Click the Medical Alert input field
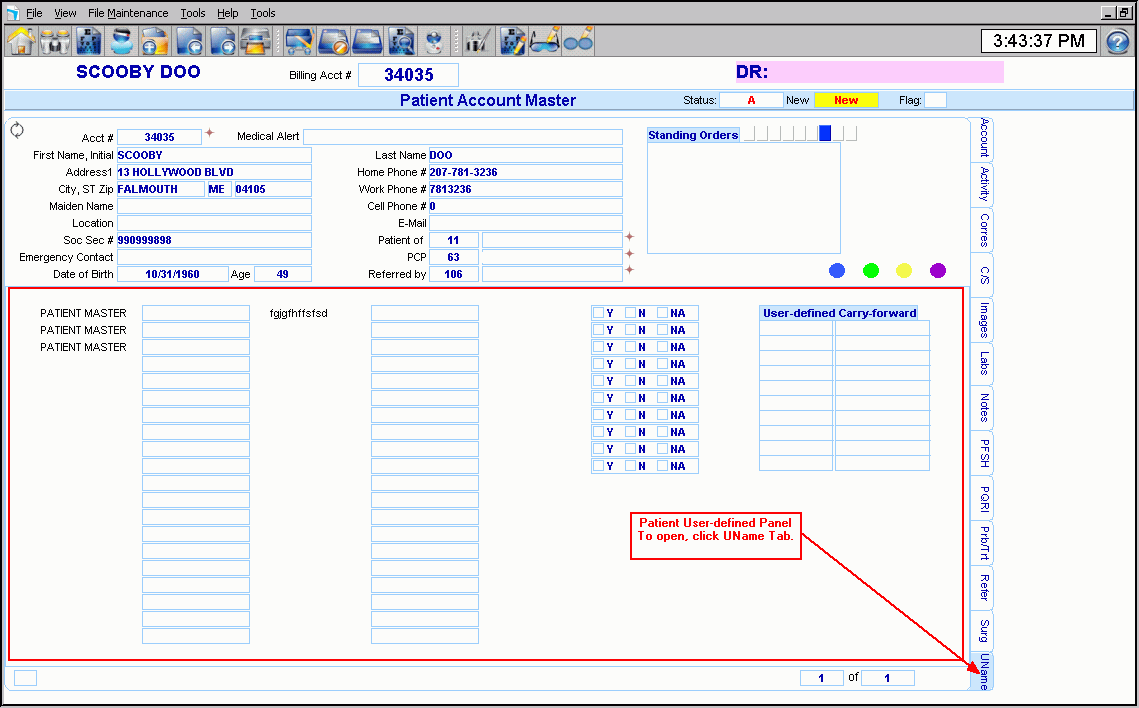1139x708 pixels. click(462, 137)
